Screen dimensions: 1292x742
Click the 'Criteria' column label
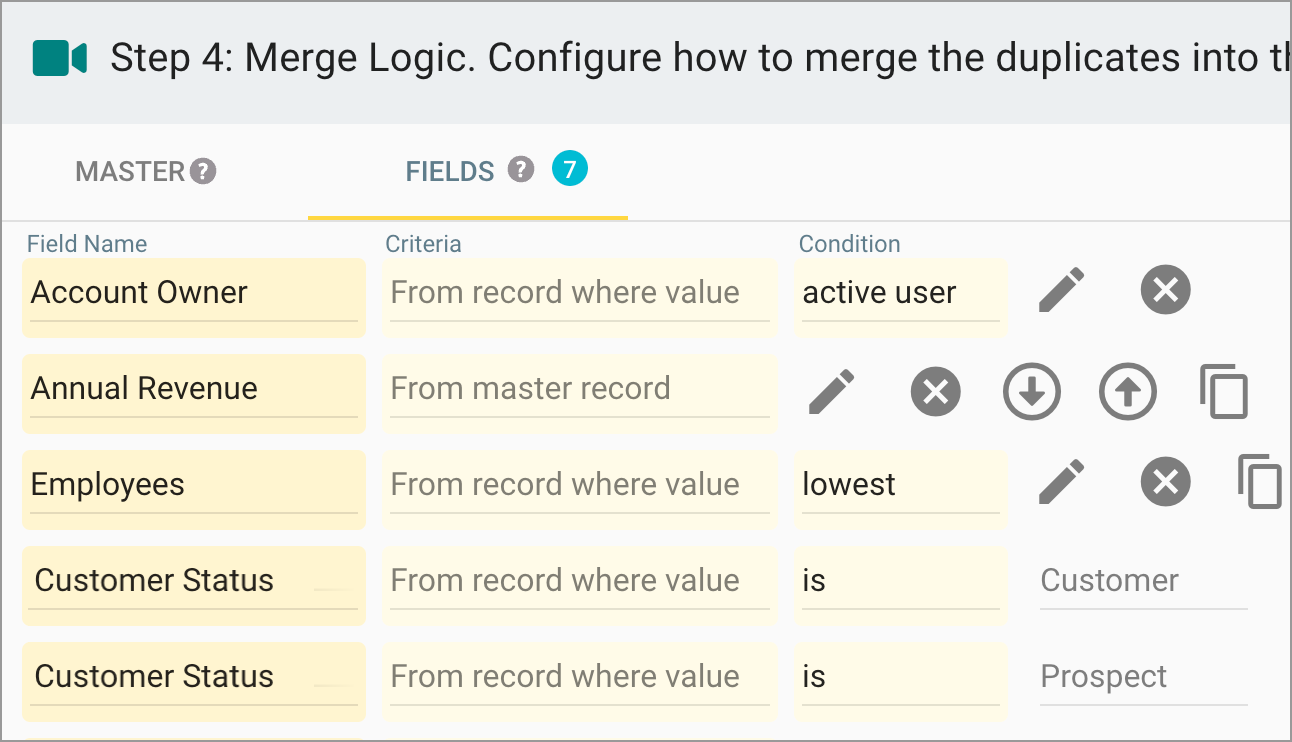click(423, 244)
